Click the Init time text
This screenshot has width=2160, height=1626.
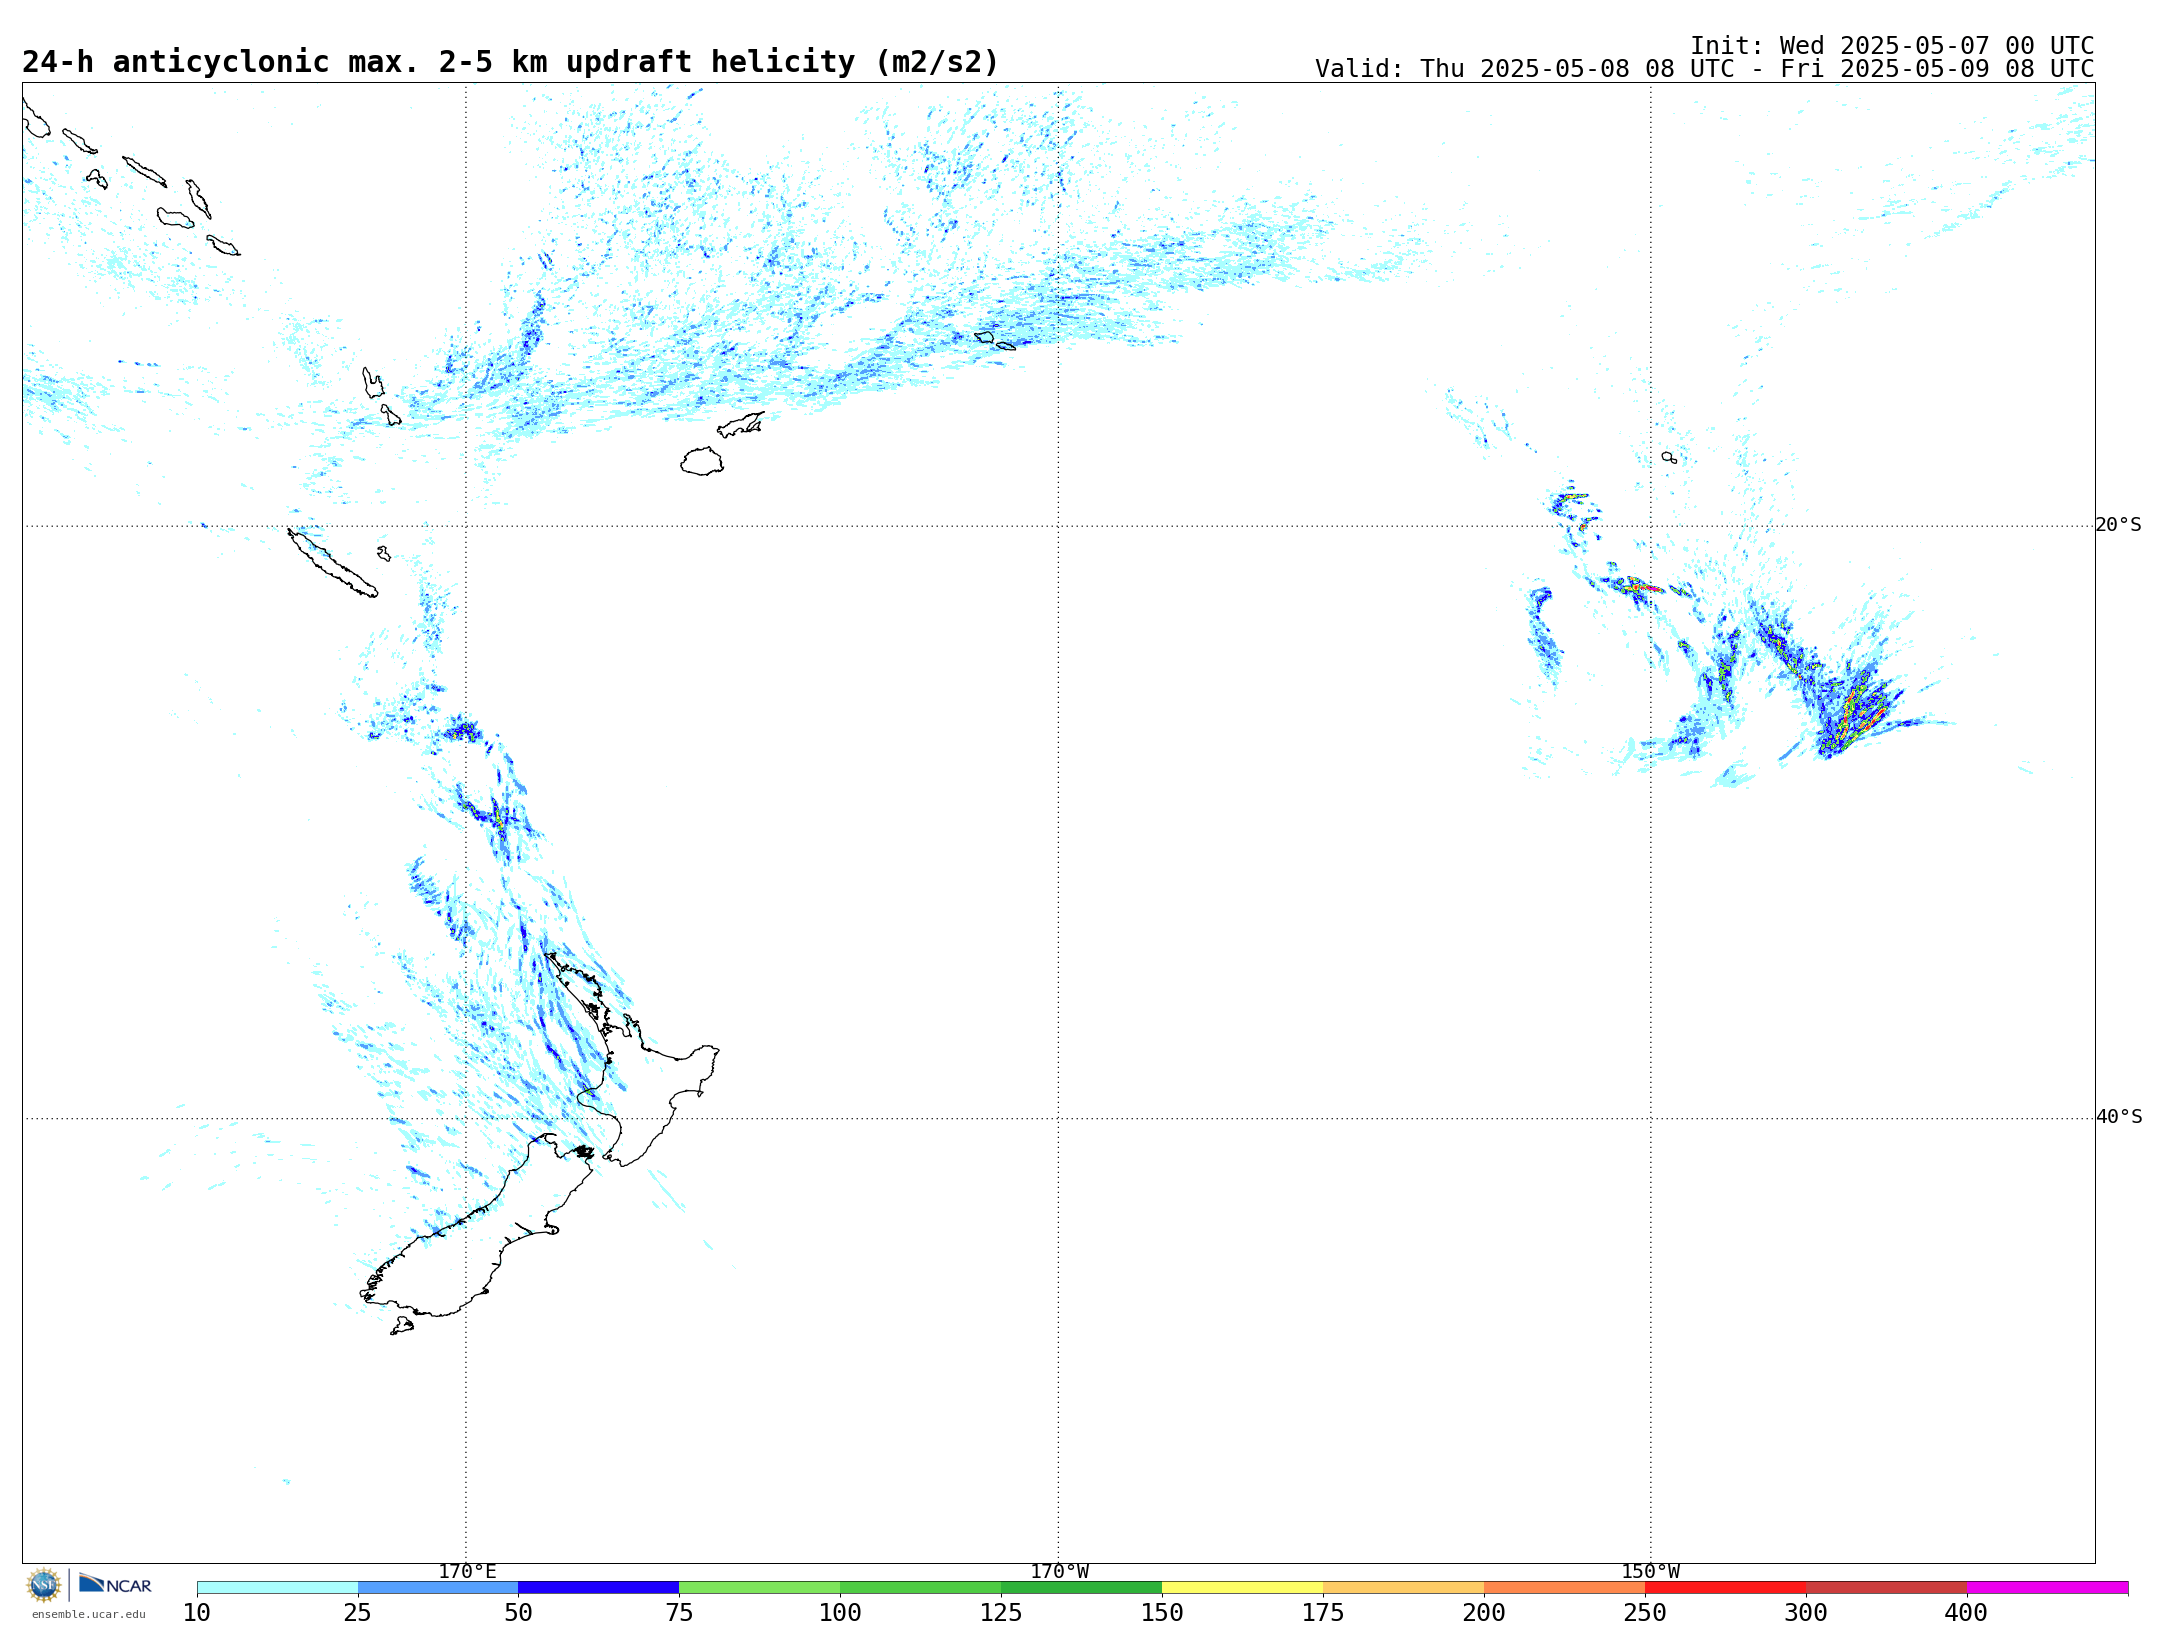[1892, 46]
